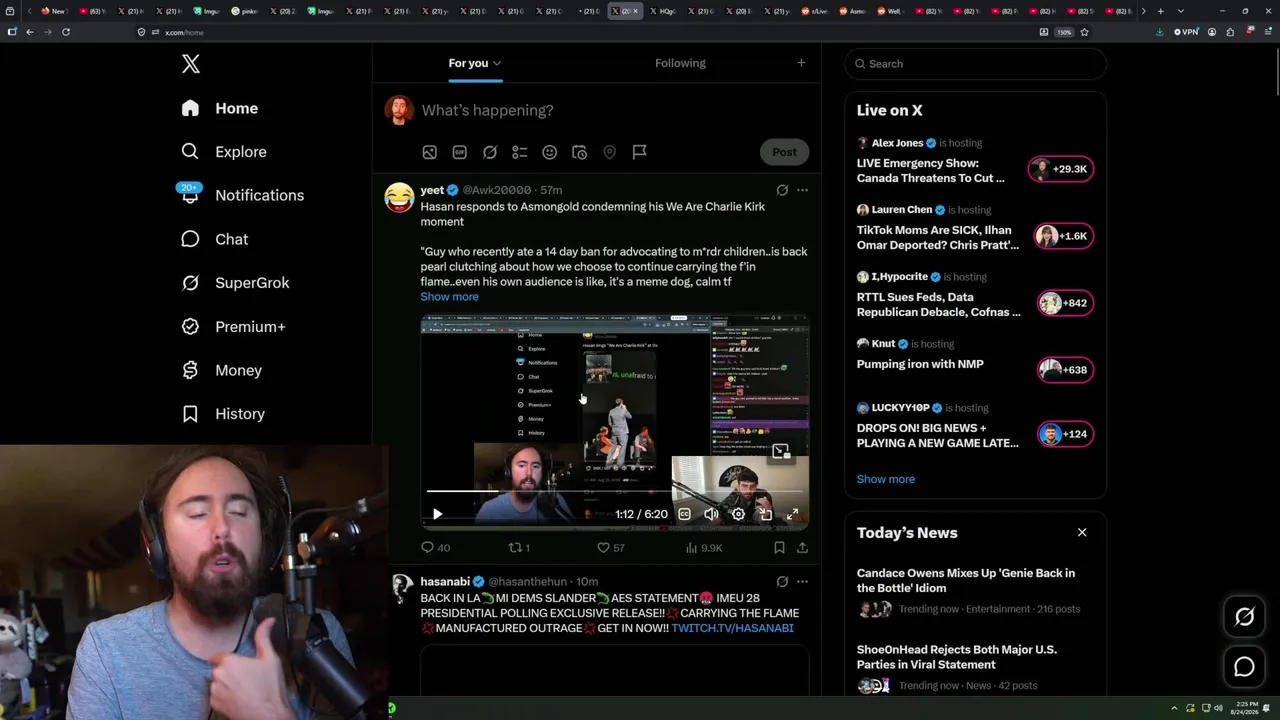Click the Grok icon in the composer
1280x720 pixels.
(489, 152)
